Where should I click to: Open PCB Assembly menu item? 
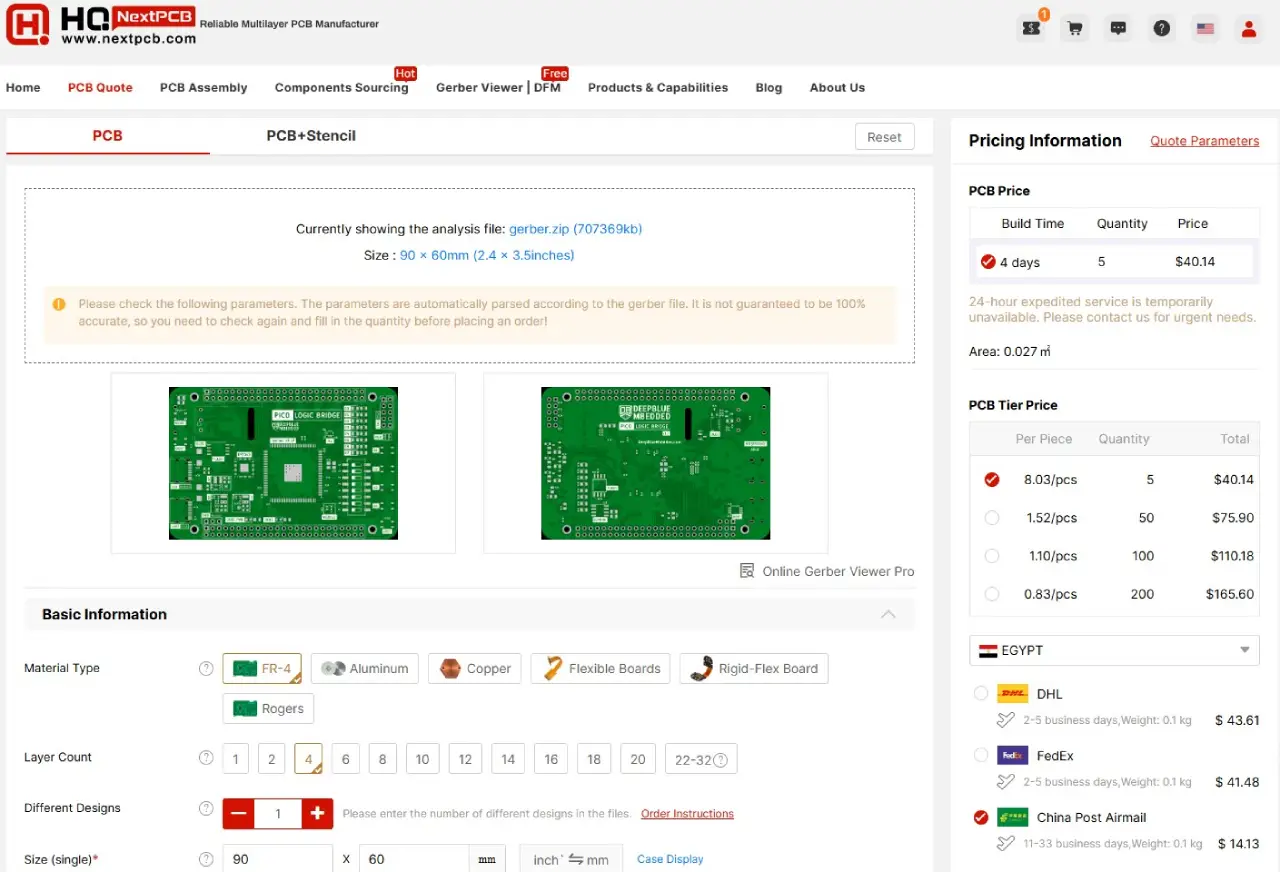[203, 88]
